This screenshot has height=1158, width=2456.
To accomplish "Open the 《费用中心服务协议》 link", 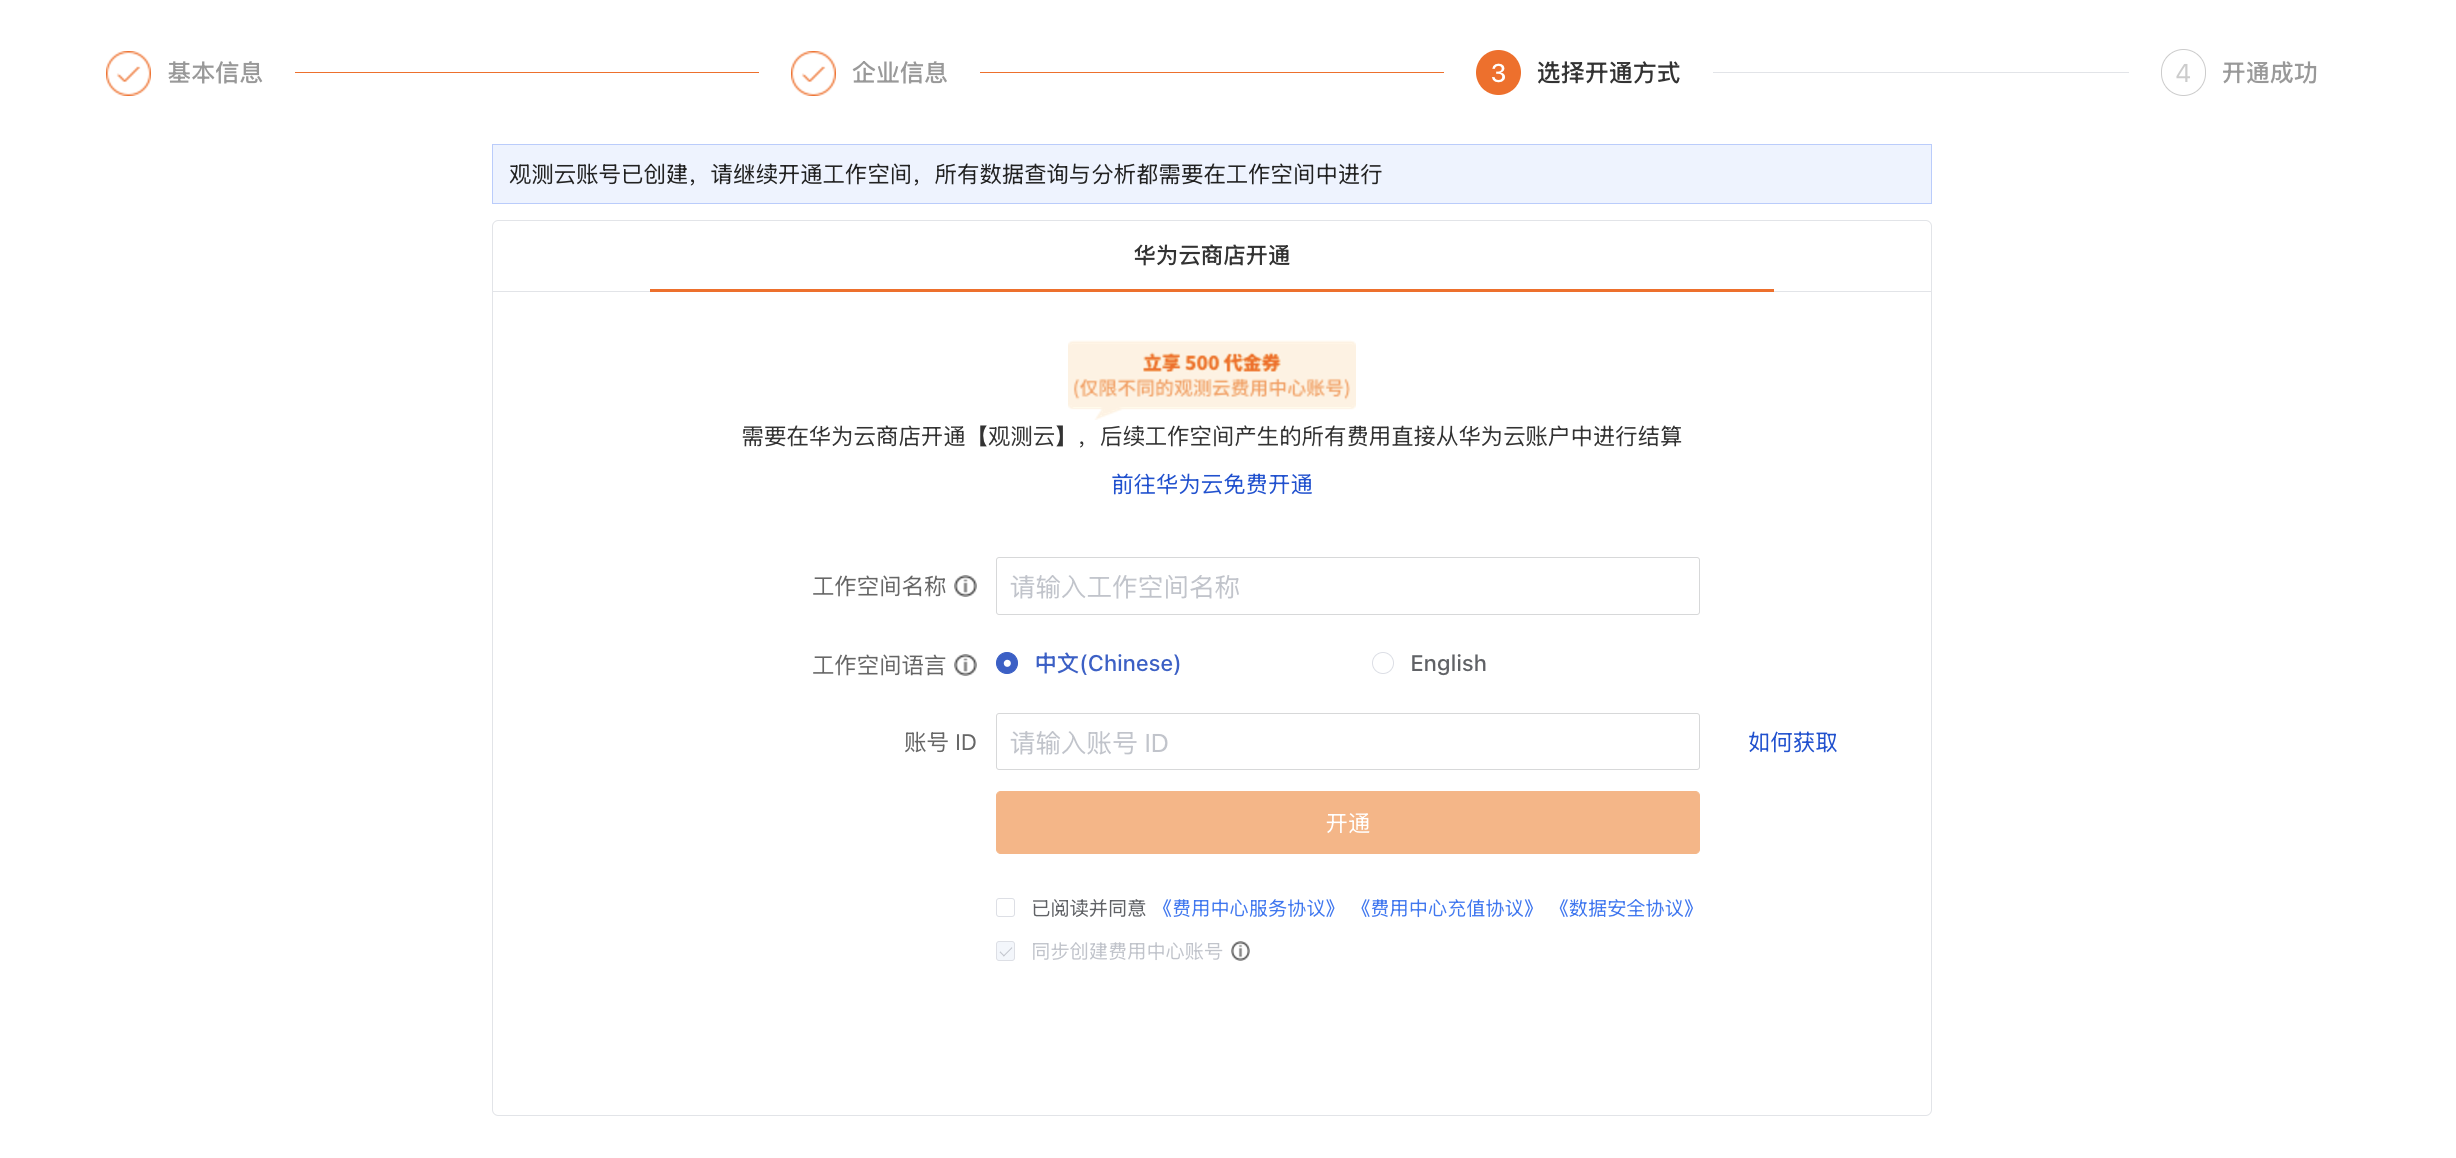I will 1249,908.
